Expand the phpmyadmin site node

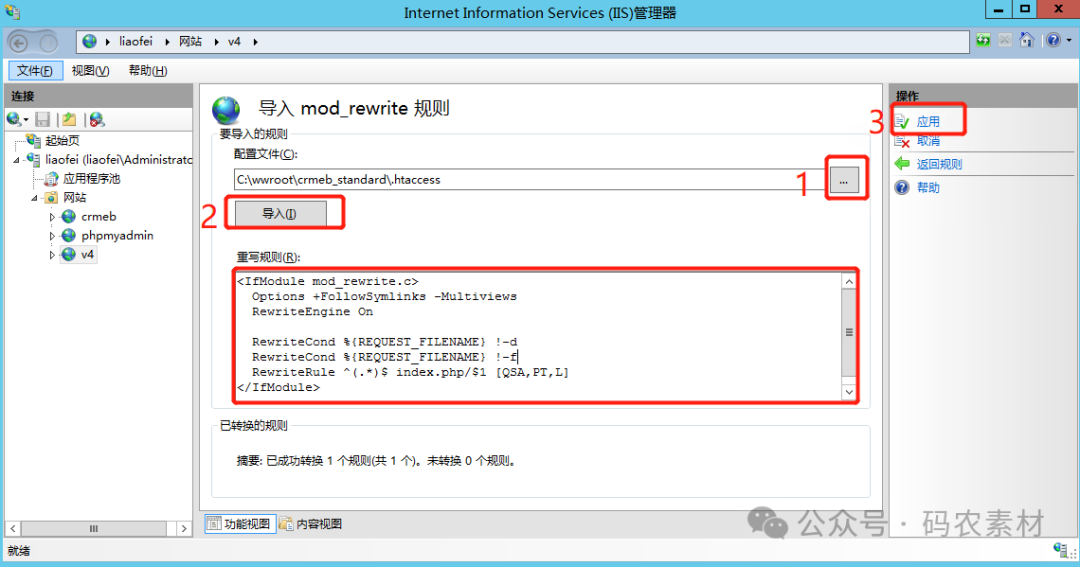coord(52,236)
